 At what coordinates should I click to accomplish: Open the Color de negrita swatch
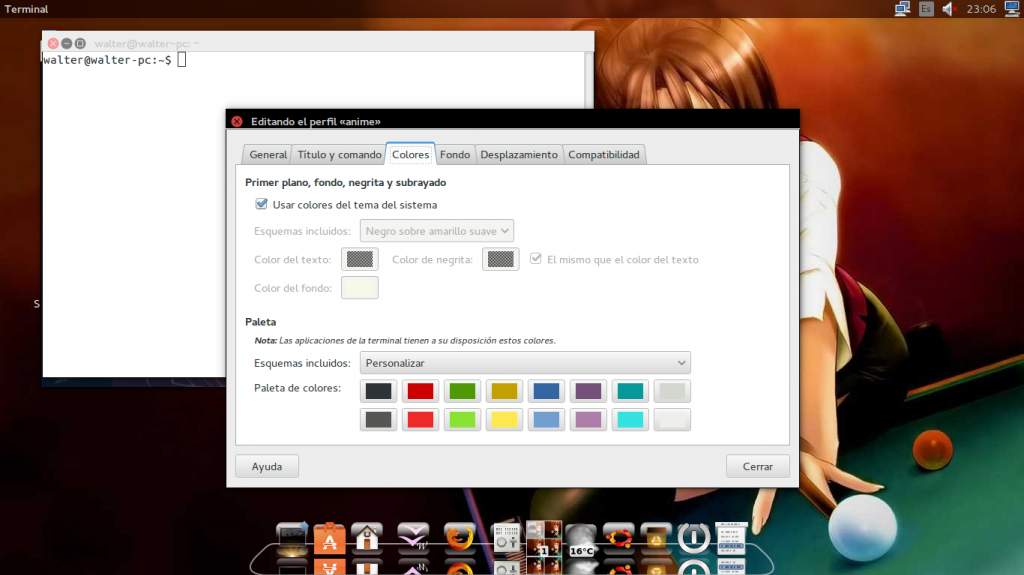coord(500,259)
